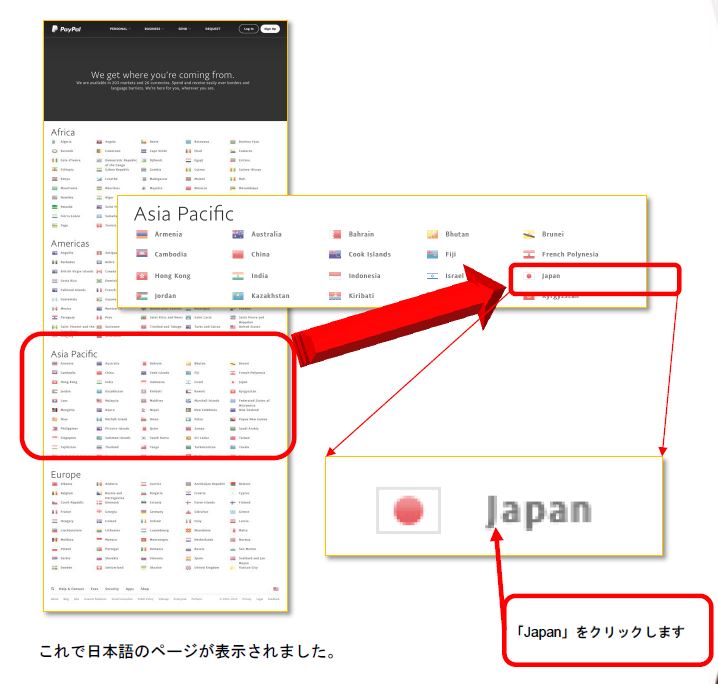Open the French Polynesia country link
Viewport: 718px width, 684px height.
[x=570, y=254]
